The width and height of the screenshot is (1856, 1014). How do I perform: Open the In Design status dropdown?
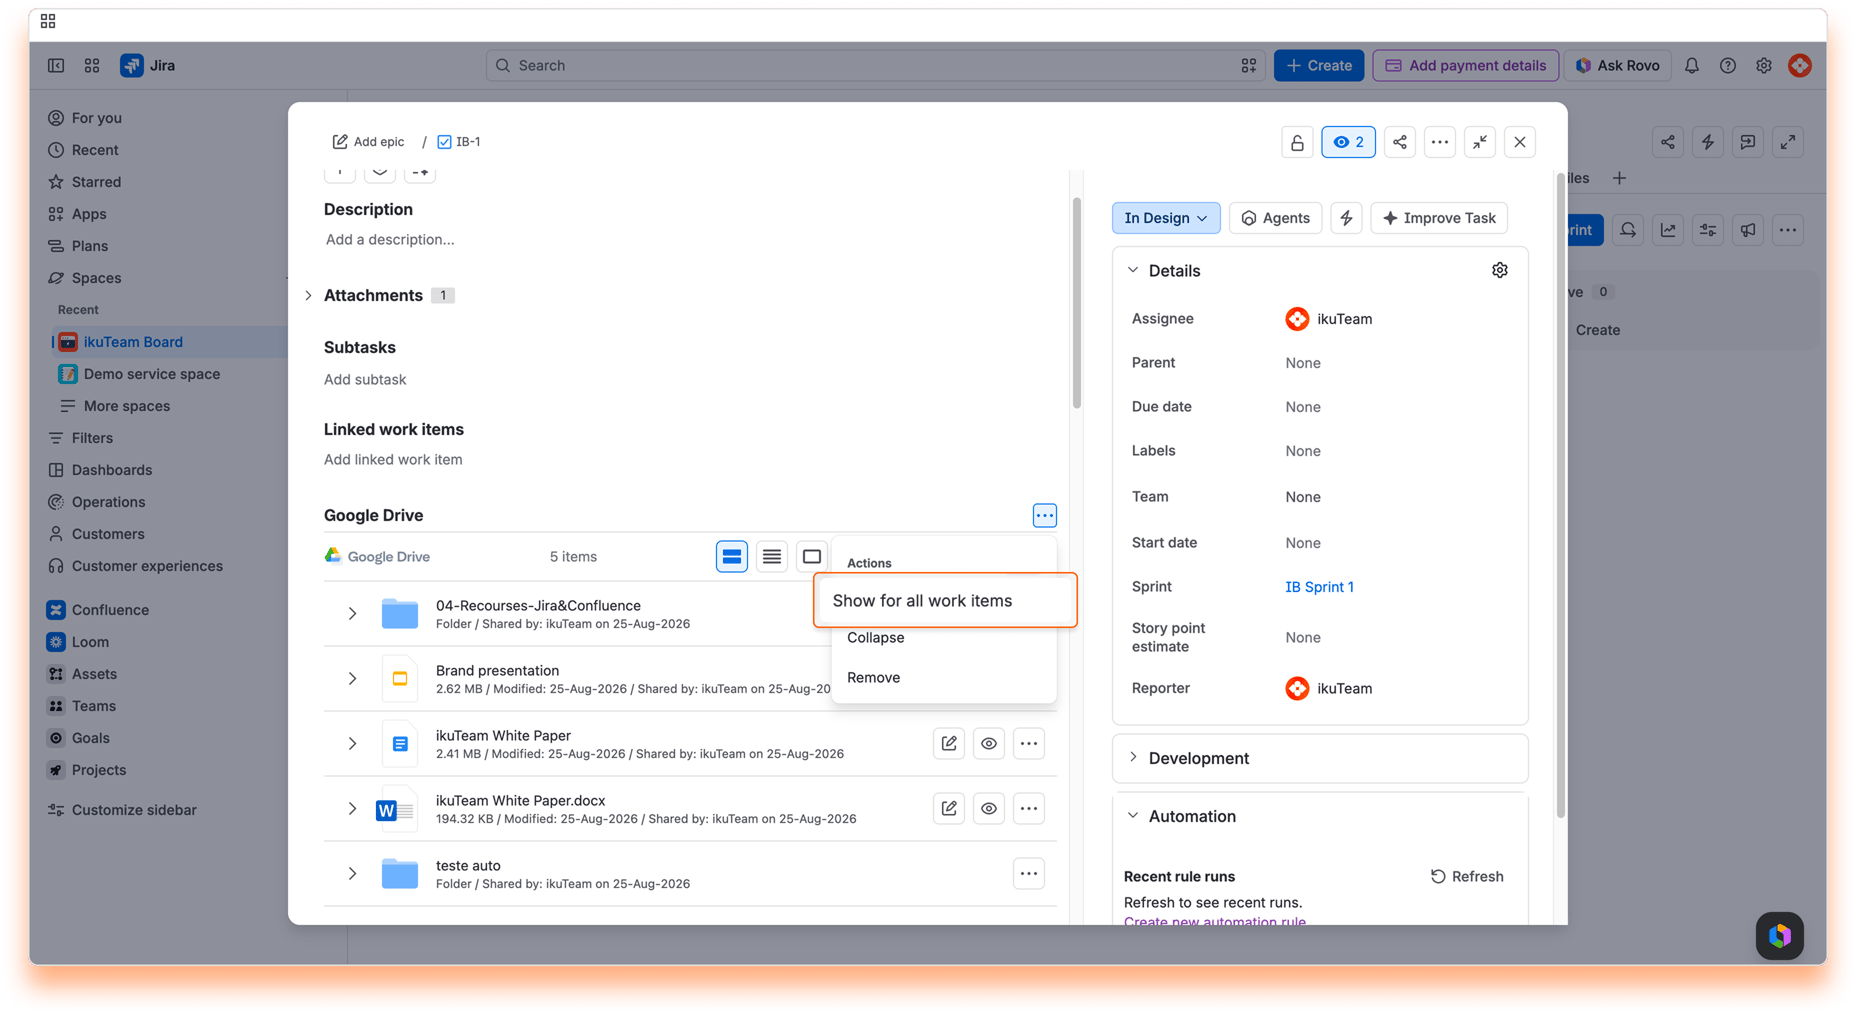[x=1166, y=218]
